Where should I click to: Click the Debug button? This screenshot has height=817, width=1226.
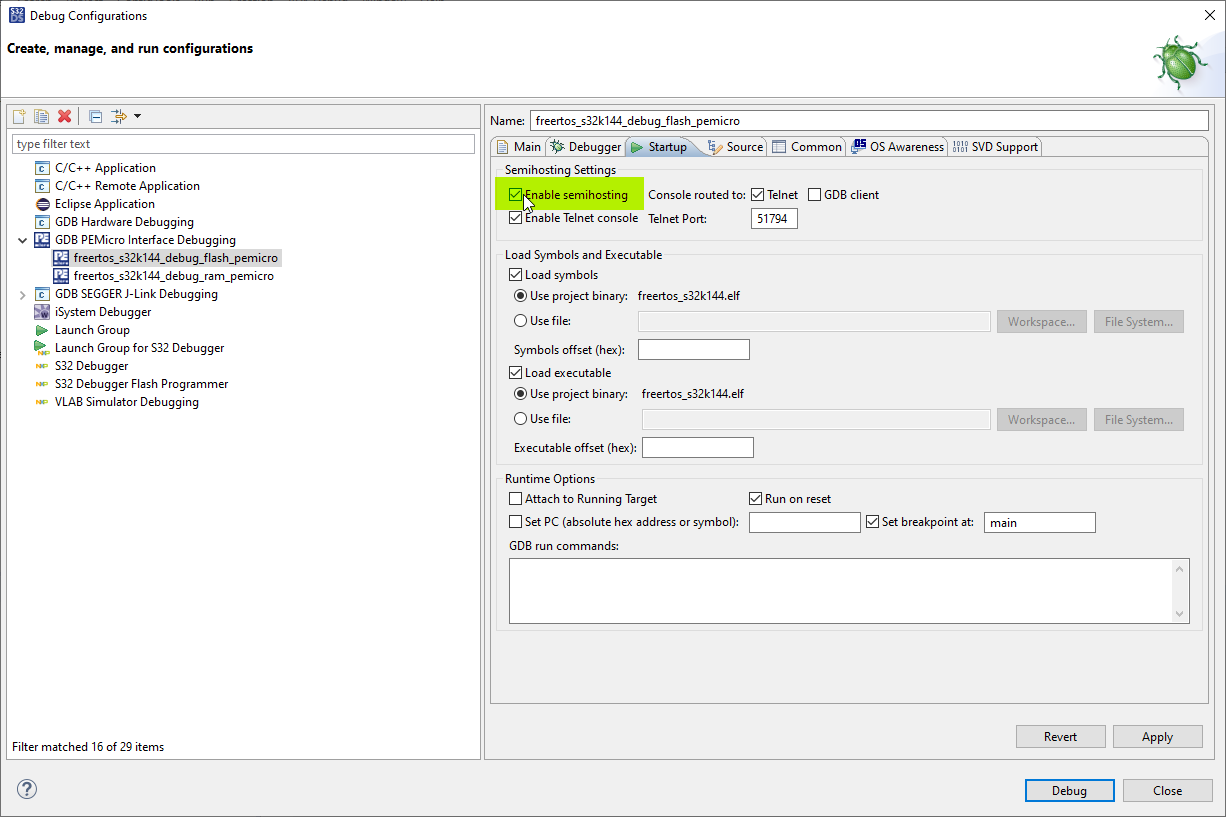click(1069, 790)
